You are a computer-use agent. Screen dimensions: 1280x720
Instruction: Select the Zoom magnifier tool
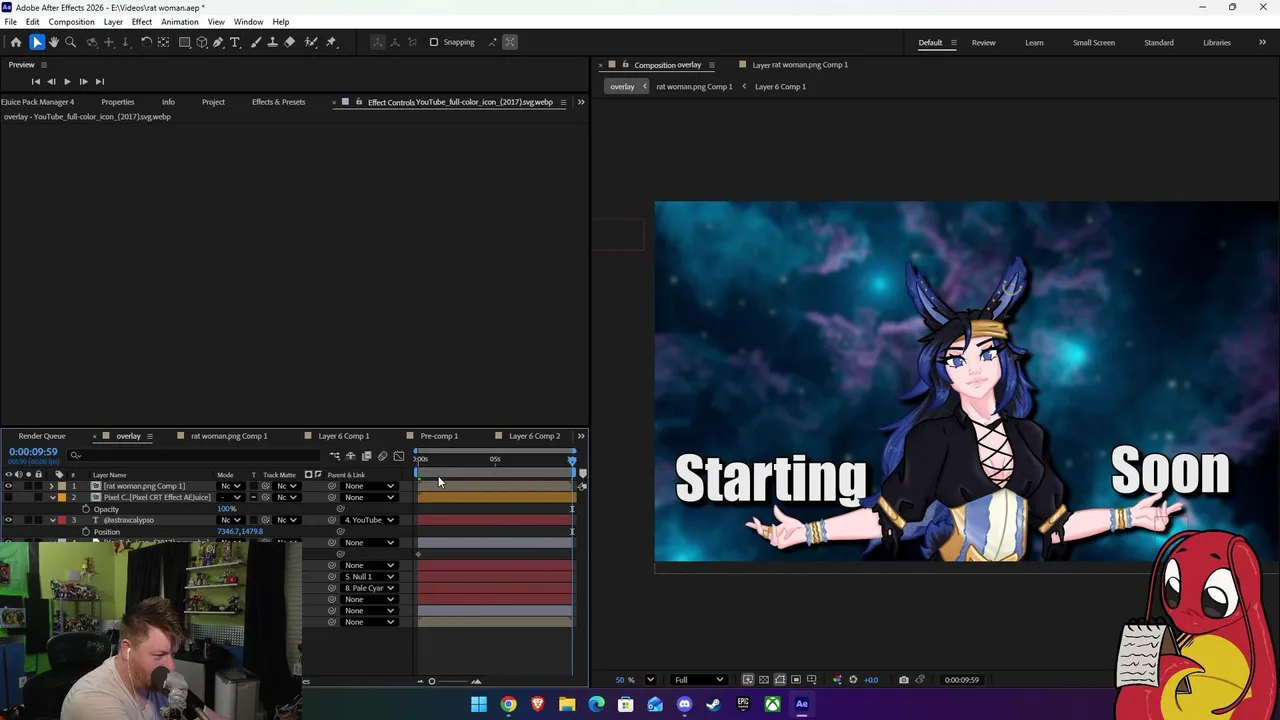70,42
